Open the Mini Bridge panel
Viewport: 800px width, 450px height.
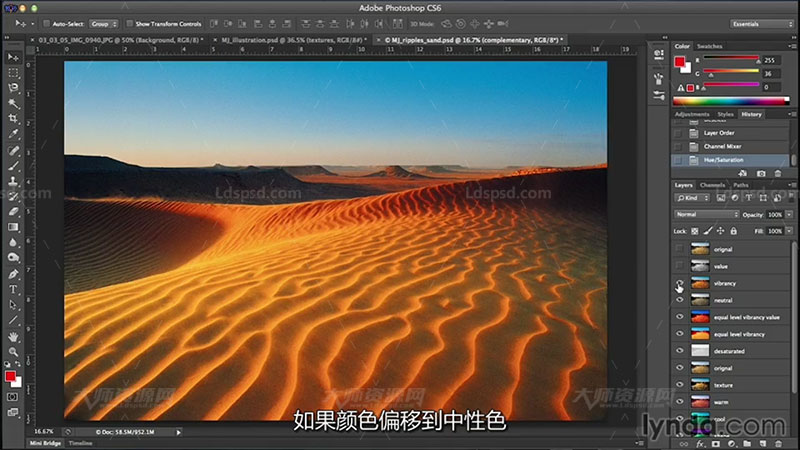45,443
